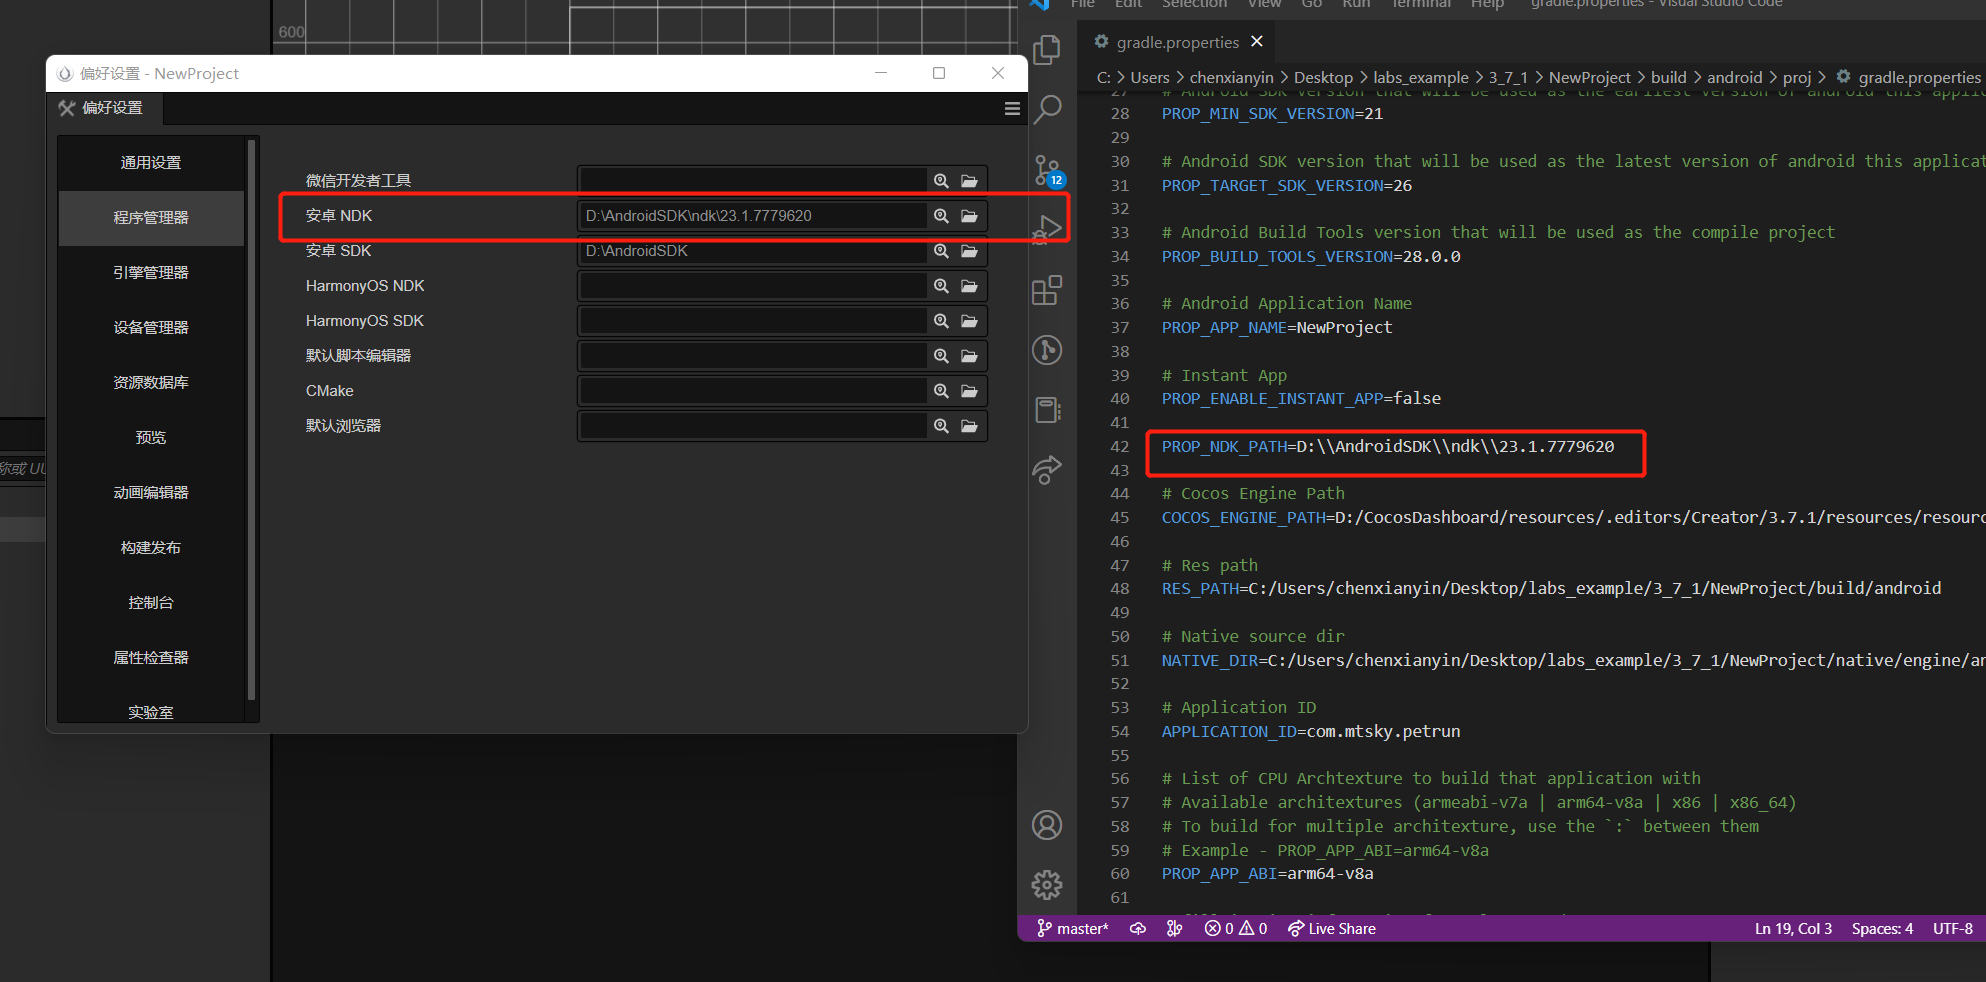This screenshot has height=982, width=1986.
Task: Select 程序管理器 in preferences sidebar
Action: coord(151,218)
